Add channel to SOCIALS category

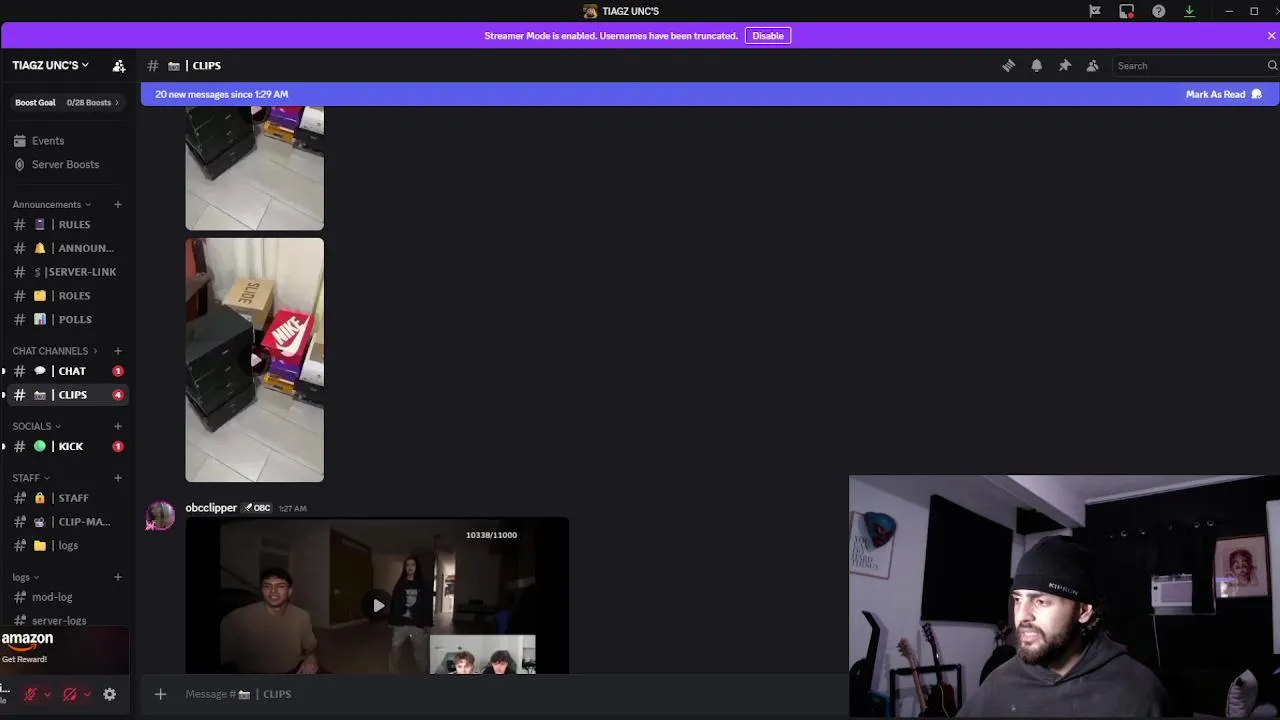[x=118, y=426]
